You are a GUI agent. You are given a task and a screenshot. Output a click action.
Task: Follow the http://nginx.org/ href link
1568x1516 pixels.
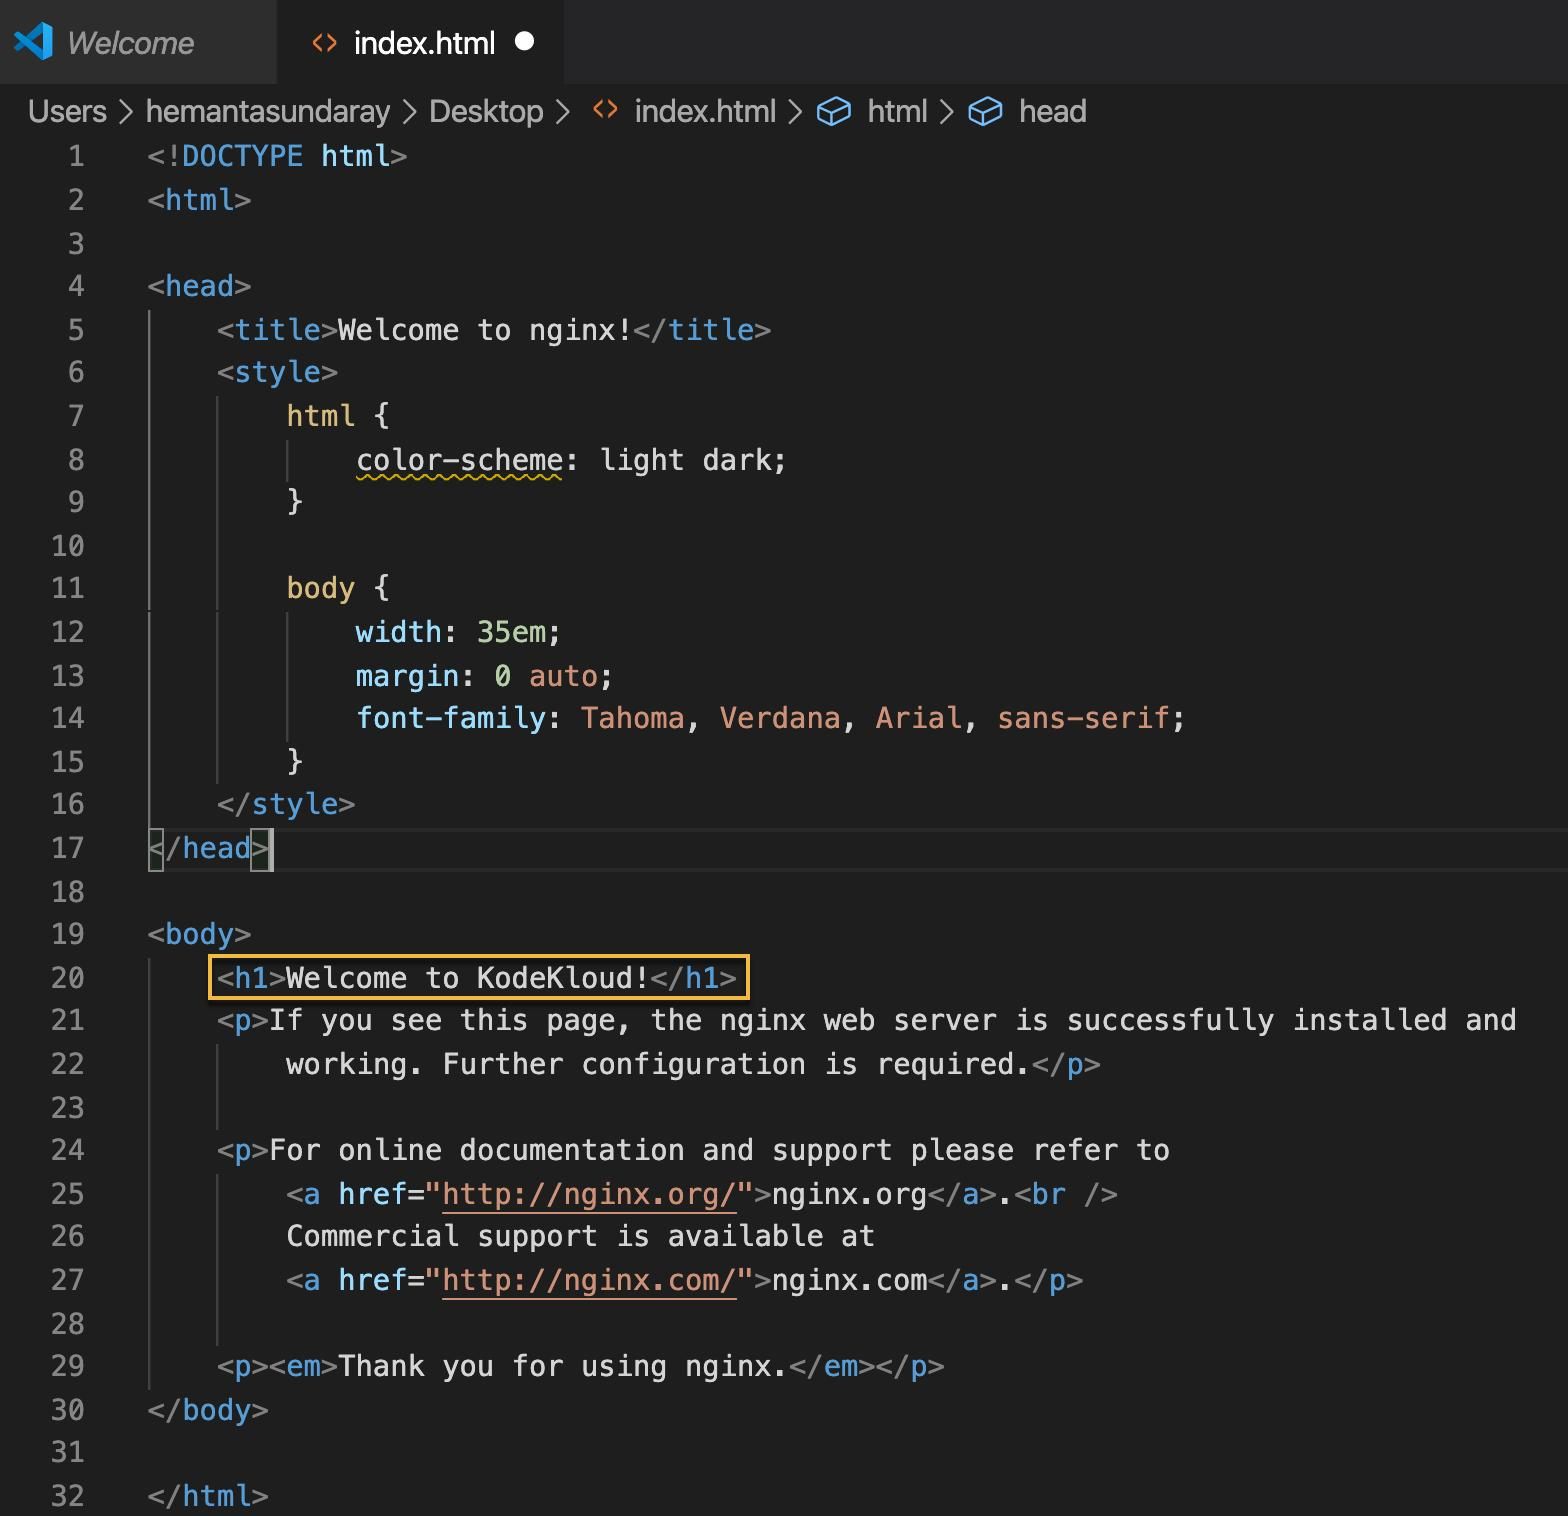(589, 1194)
